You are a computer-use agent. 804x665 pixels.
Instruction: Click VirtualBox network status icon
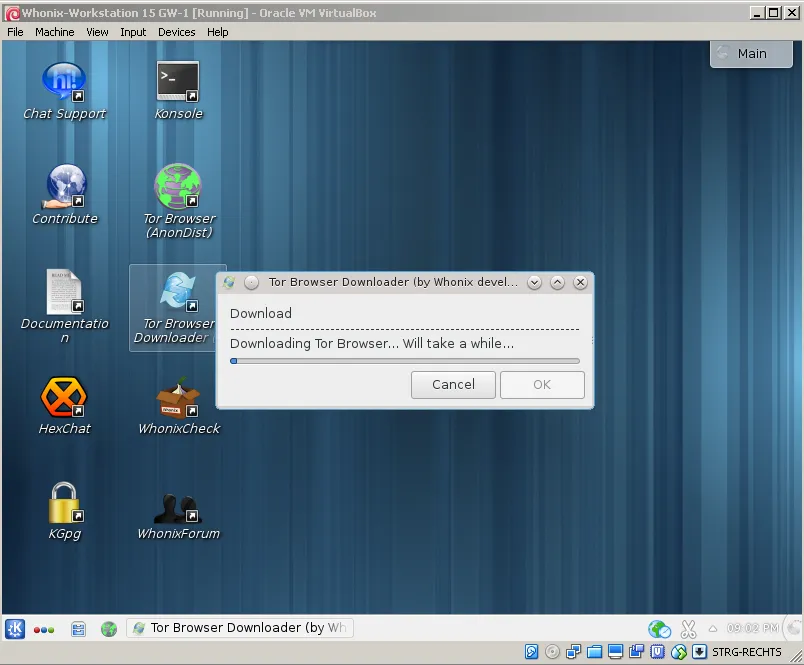[x=573, y=652]
